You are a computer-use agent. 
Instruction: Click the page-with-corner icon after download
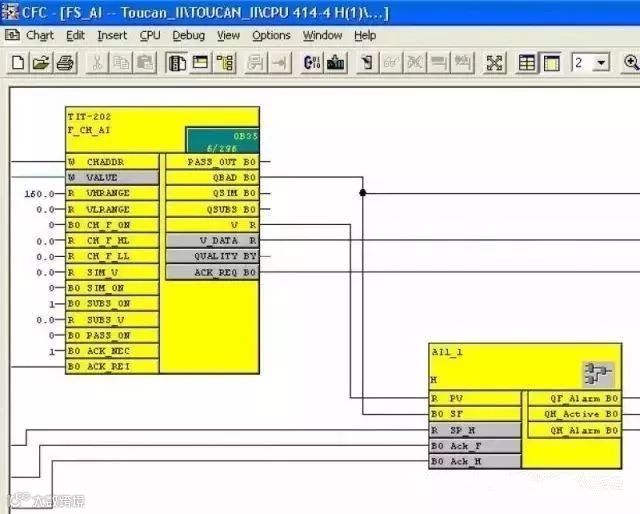tap(367, 63)
